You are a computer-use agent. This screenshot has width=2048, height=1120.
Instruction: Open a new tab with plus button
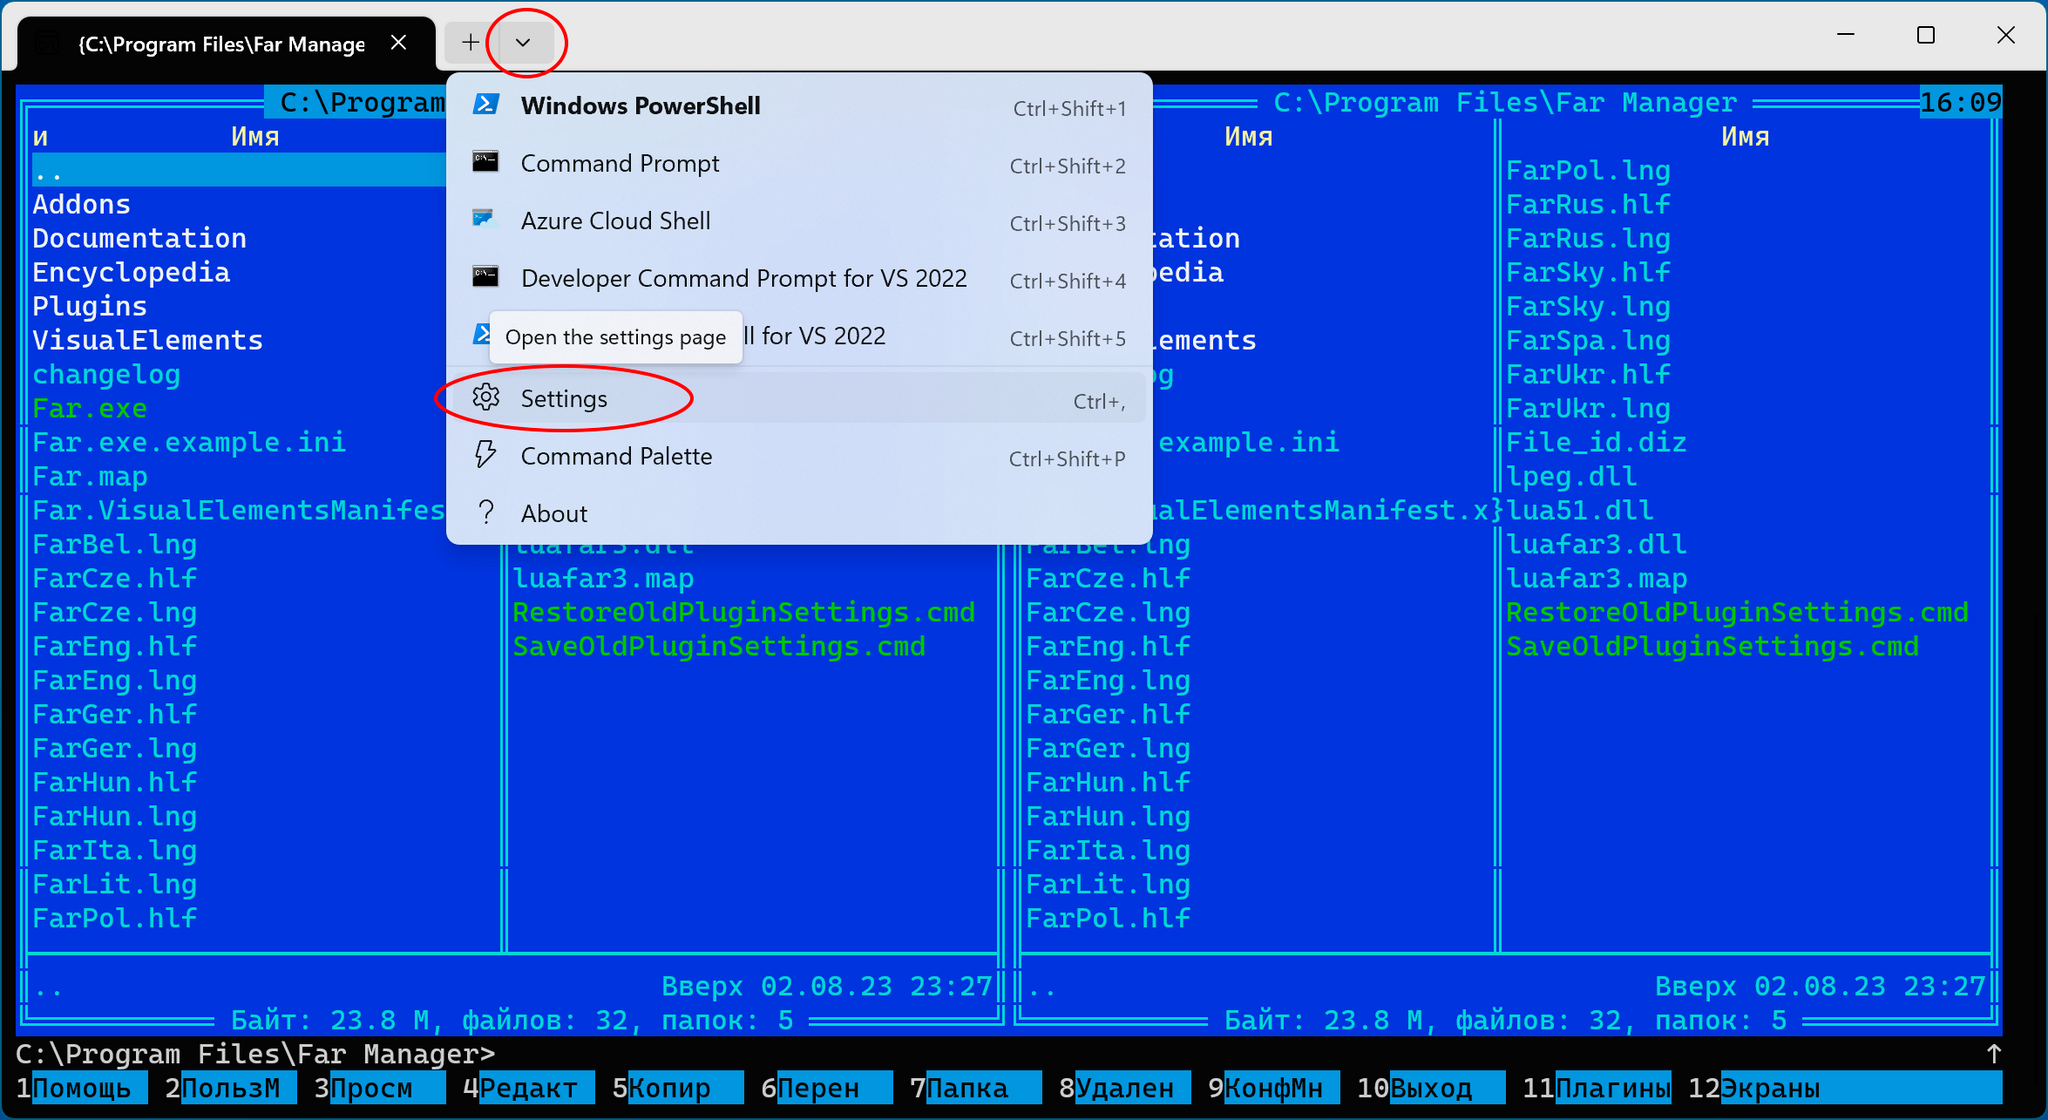point(470,42)
